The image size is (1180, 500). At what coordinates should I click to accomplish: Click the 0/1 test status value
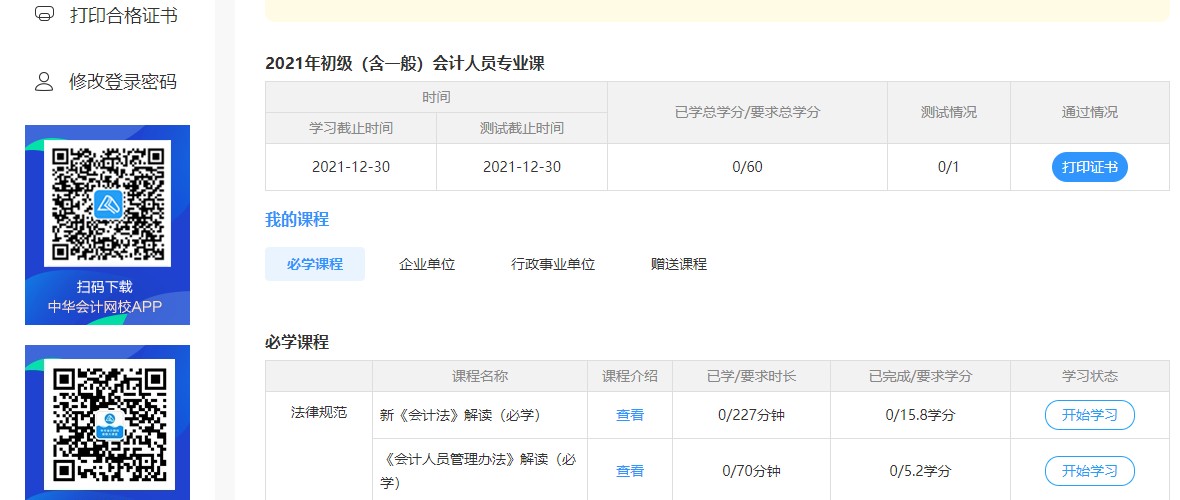pyautogui.click(x=948, y=167)
